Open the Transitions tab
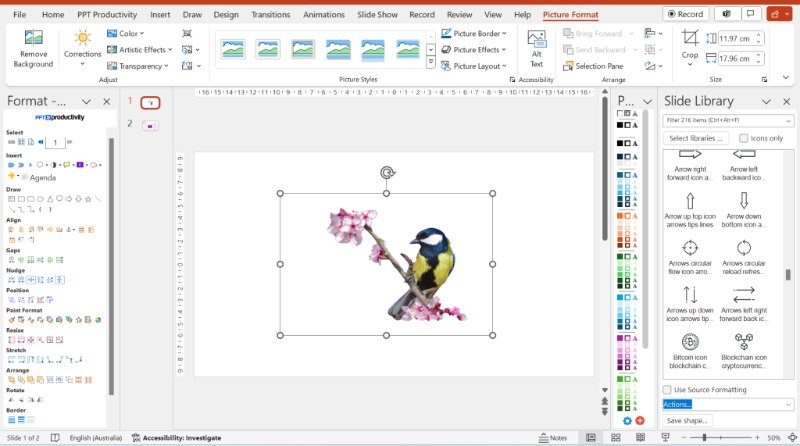The image size is (800, 446). 271,15
